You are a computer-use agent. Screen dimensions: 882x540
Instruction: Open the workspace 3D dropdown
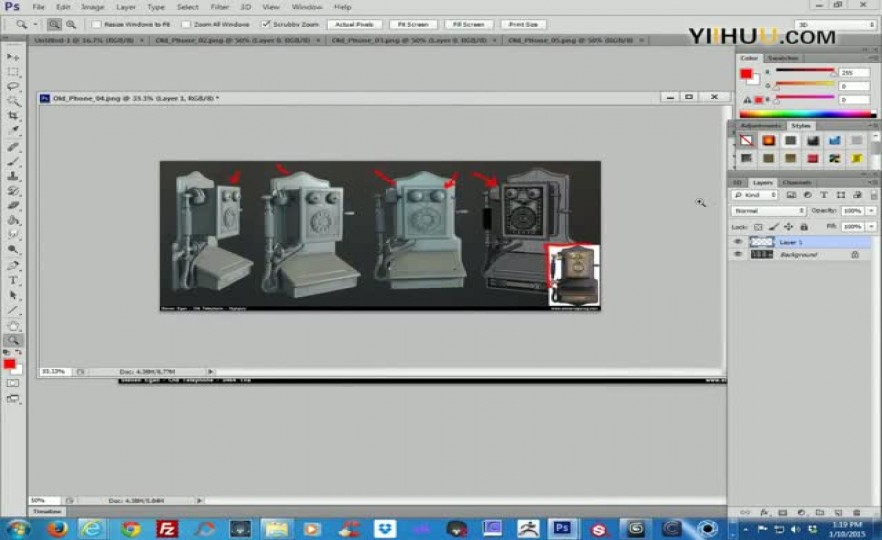[x=835, y=24]
